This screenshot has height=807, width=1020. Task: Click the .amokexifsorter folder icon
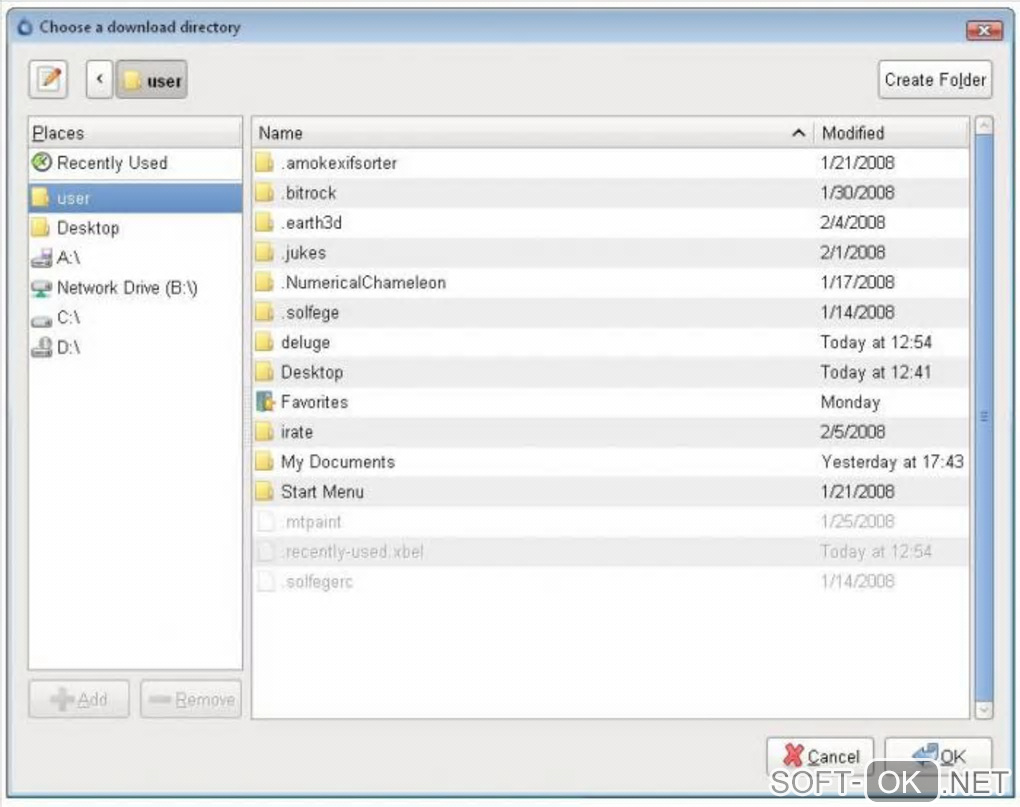(x=264, y=163)
